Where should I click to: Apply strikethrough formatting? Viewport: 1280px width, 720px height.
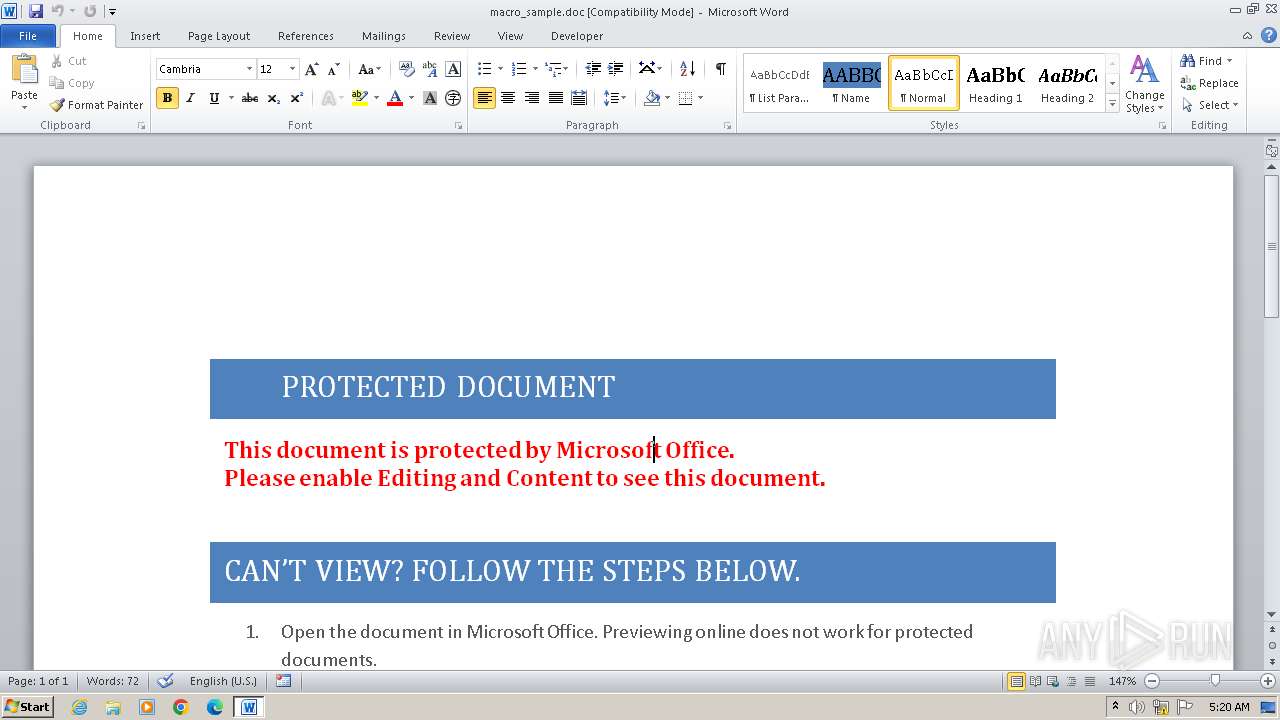tap(250, 98)
